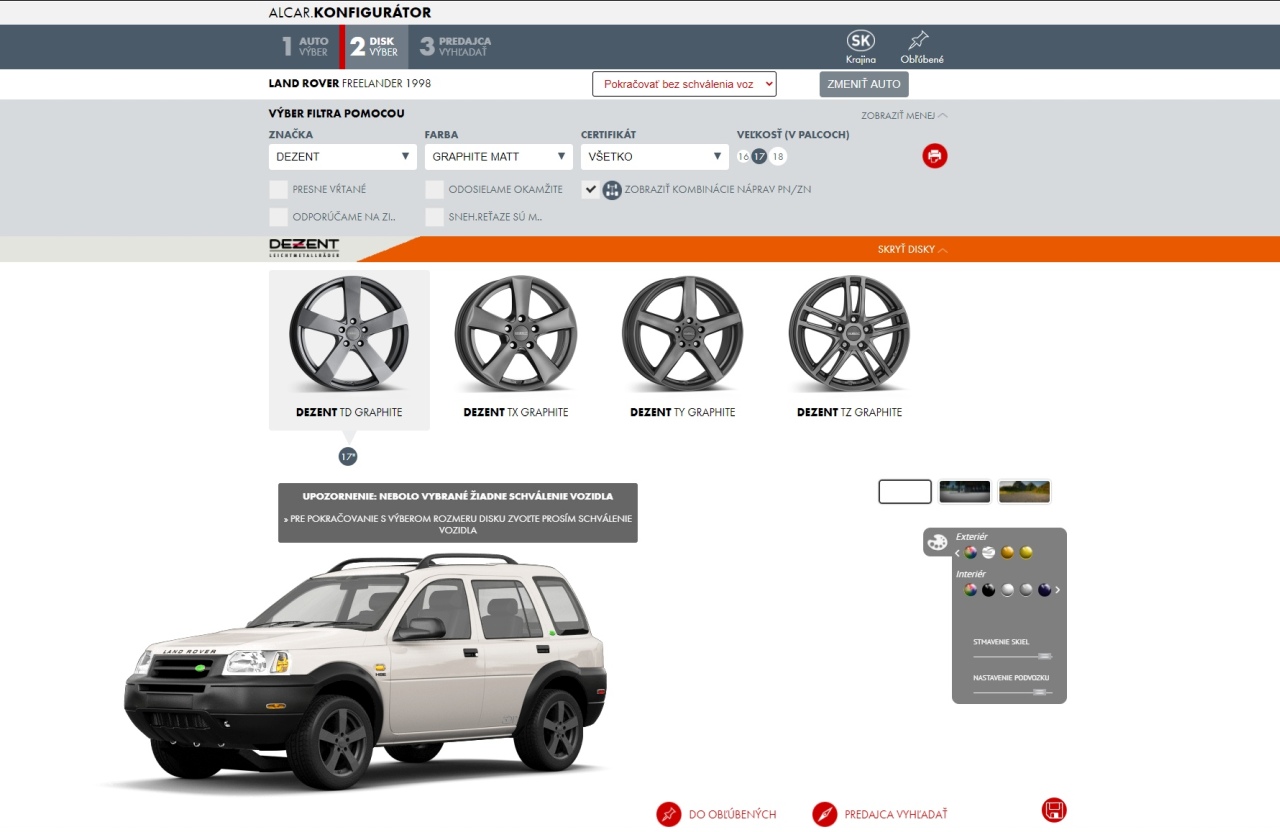Choose the orange-gold exterior color ball
The image size is (1280, 832).
pyautogui.click(x=1007, y=552)
